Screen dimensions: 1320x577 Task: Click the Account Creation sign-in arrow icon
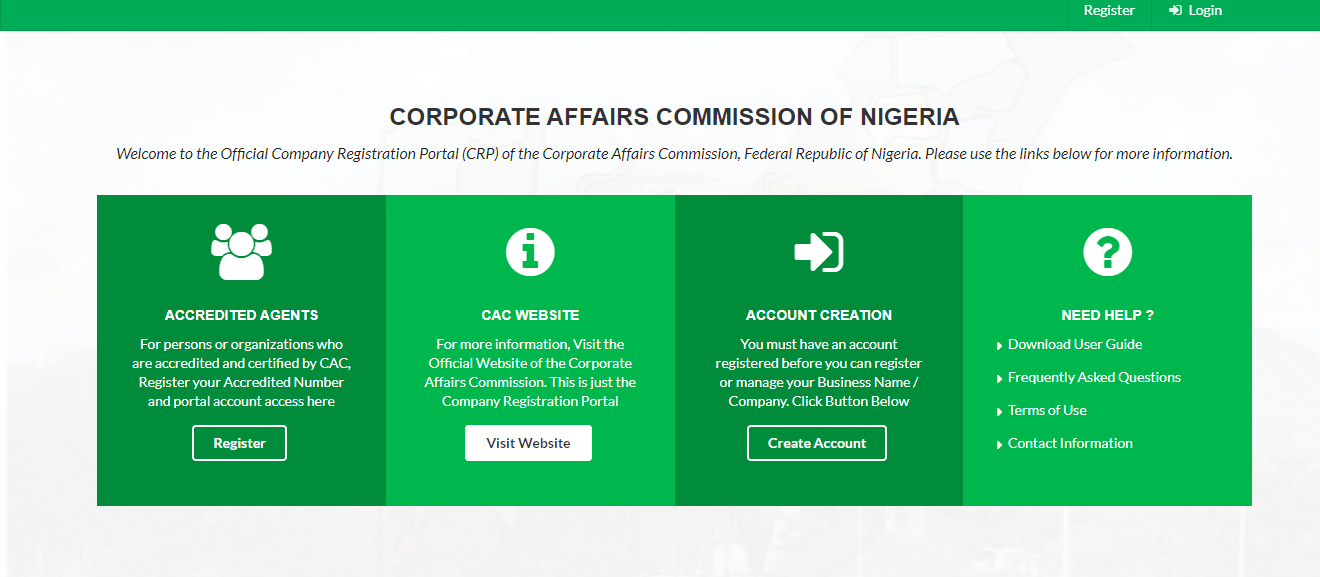(818, 252)
